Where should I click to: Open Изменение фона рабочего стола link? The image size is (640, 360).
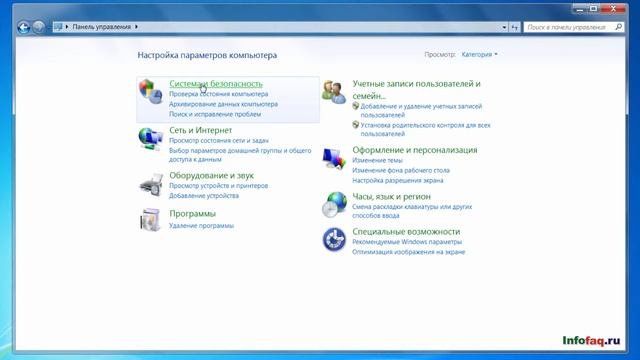click(401, 171)
